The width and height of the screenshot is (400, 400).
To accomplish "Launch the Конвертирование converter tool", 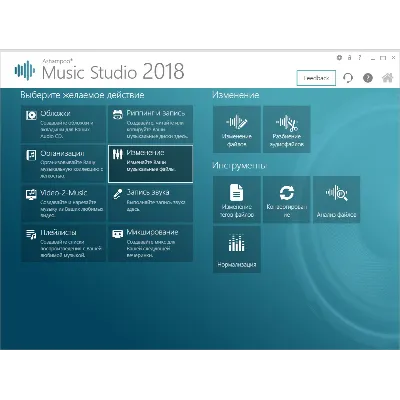I will [x=287, y=199].
